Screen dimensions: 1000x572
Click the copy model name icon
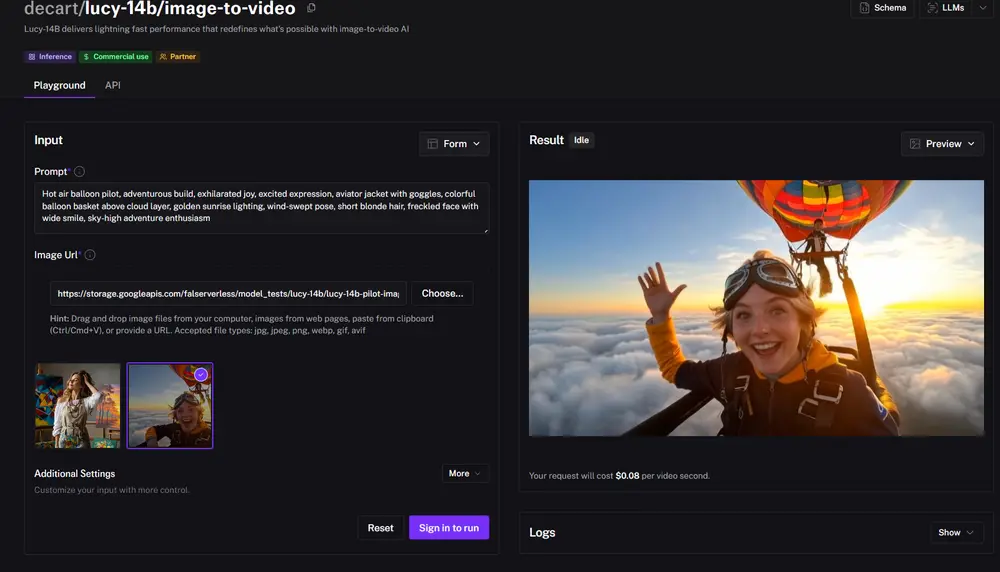[312, 9]
